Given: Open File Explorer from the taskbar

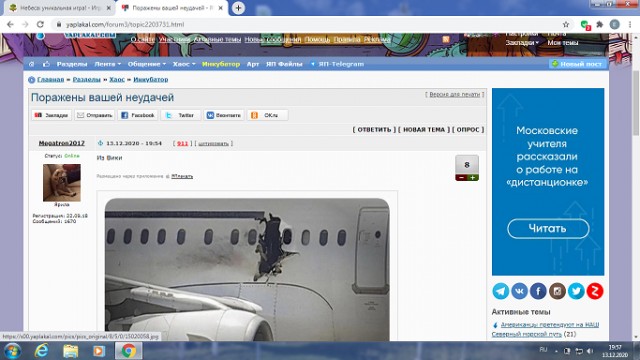Looking at the screenshot, I should tap(70, 351).
